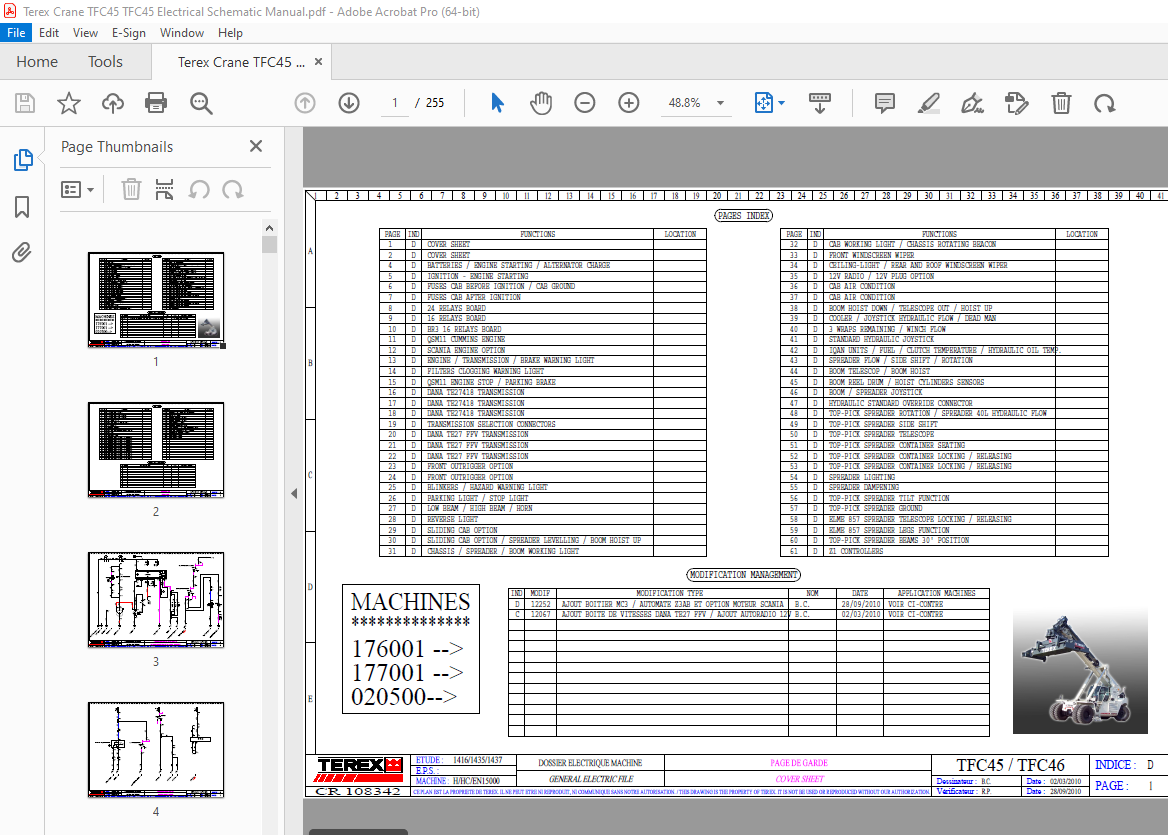Upload file to cloud icon
Viewport: 1168px width, 835px height.
[x=112, y=103]
